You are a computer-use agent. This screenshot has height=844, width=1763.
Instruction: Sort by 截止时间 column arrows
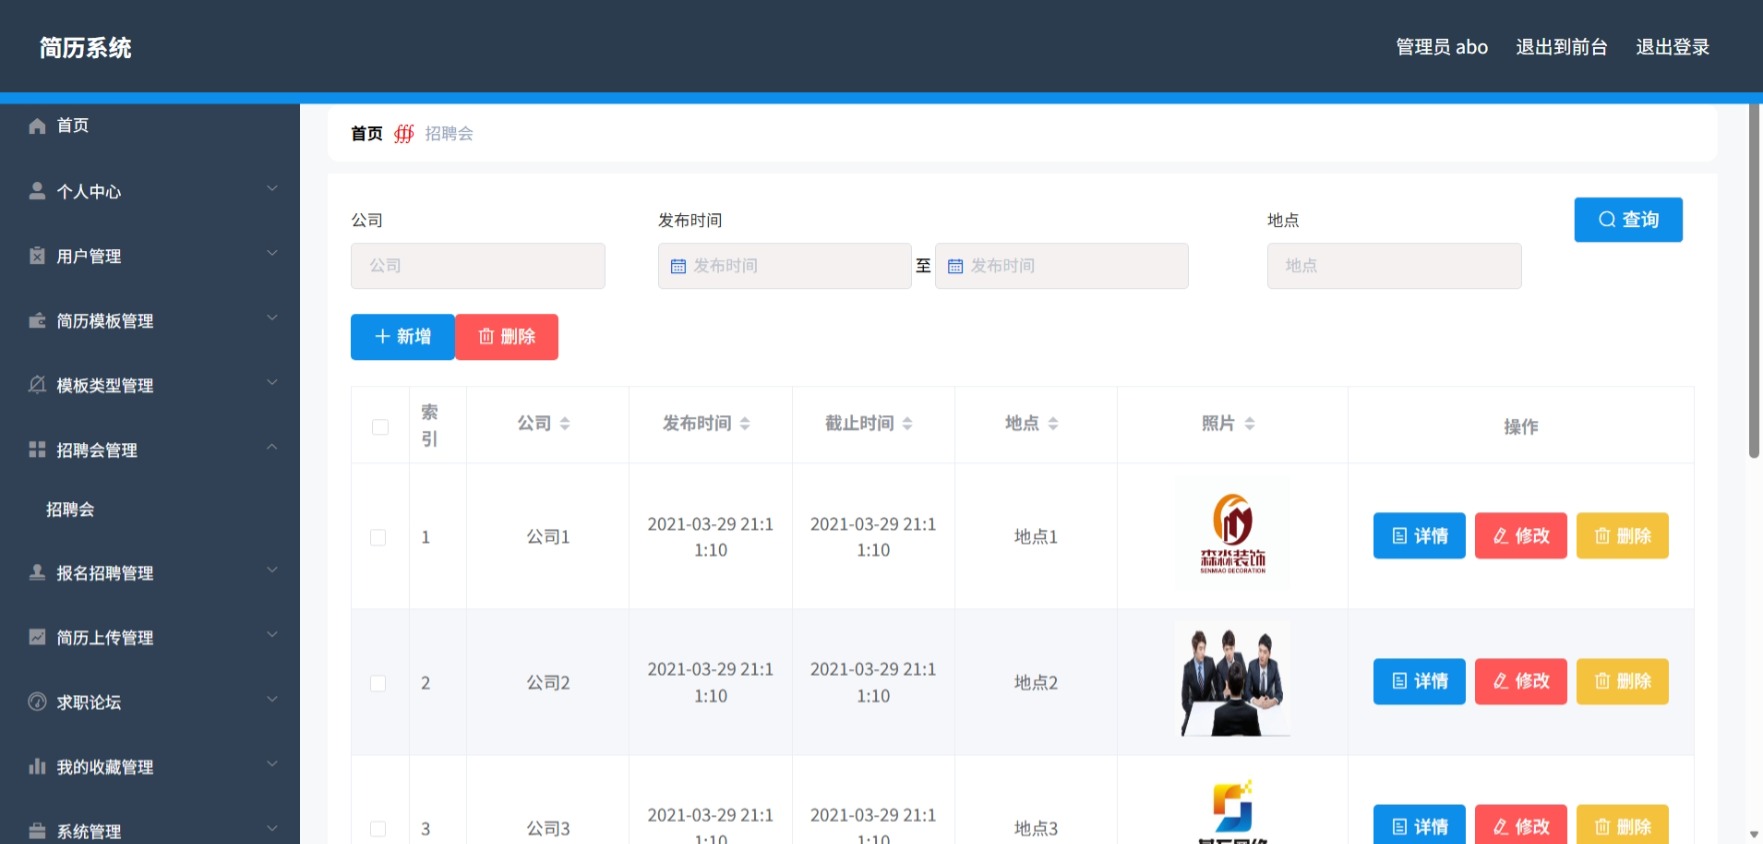907,424
